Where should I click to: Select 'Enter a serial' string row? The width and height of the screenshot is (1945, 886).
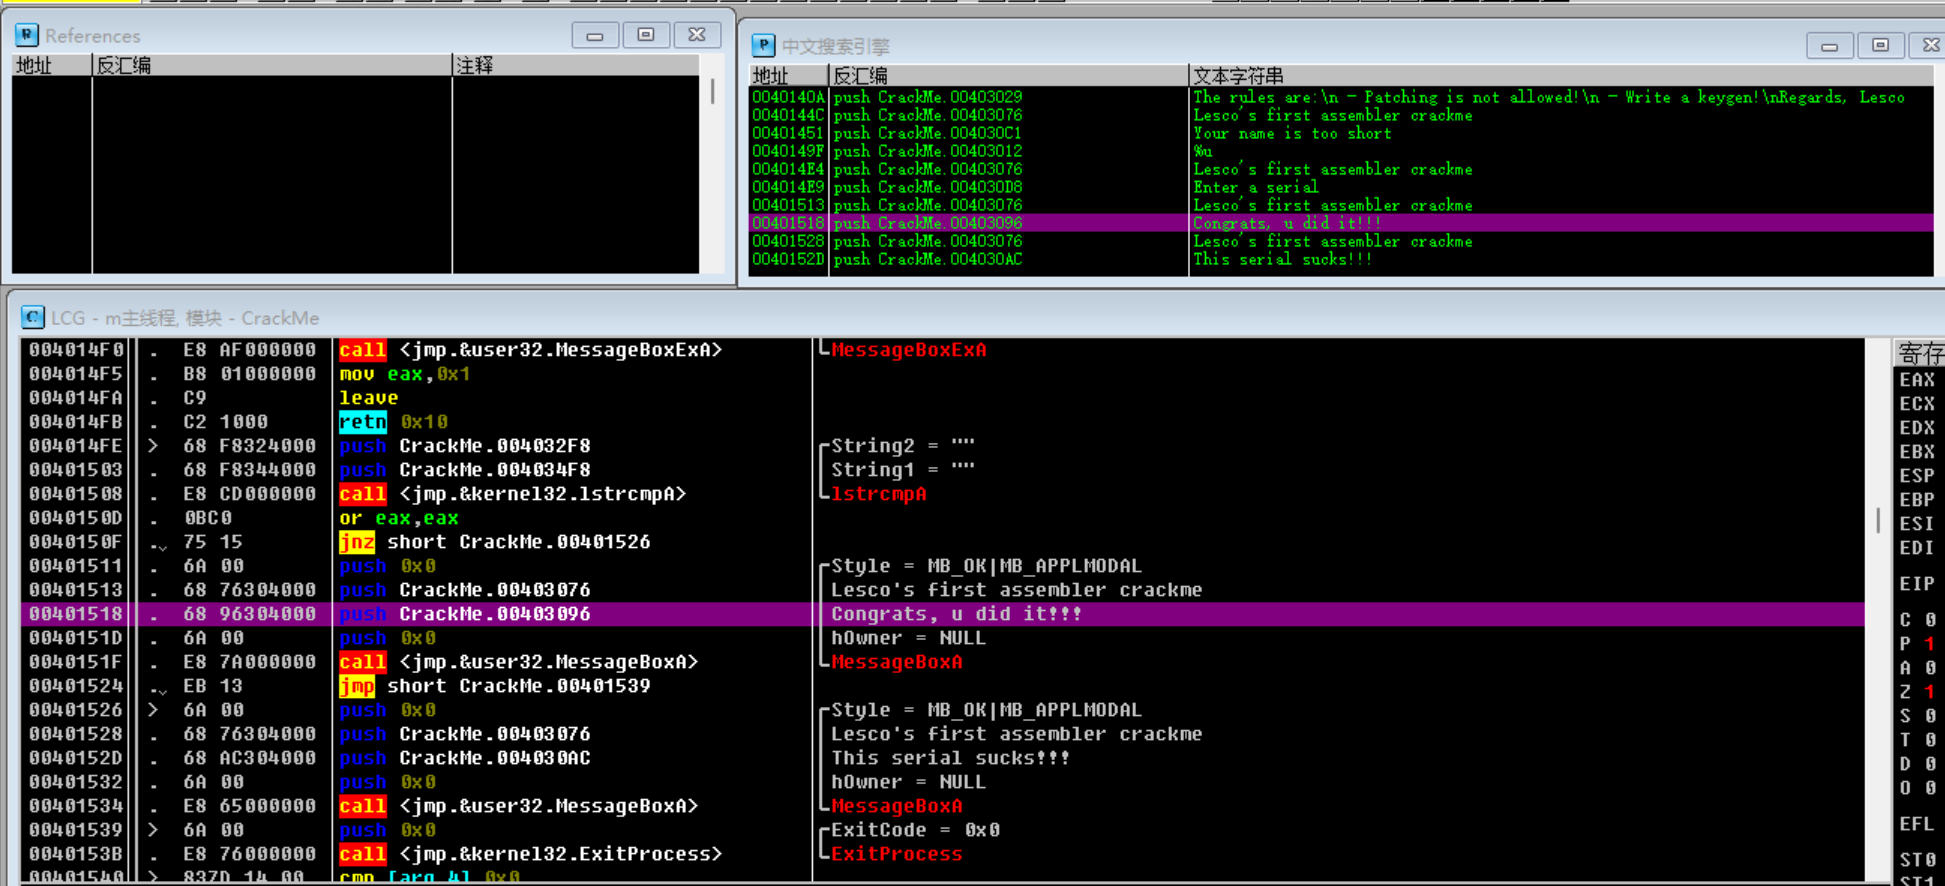[x=1340, y=187]
